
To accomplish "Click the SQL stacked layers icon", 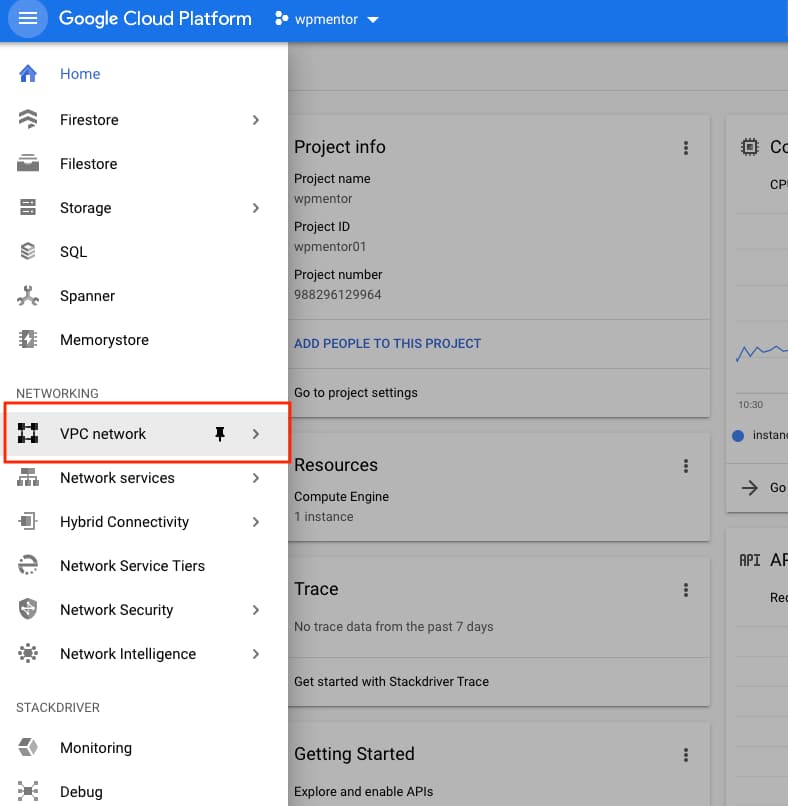I will (x=28, y=251).
